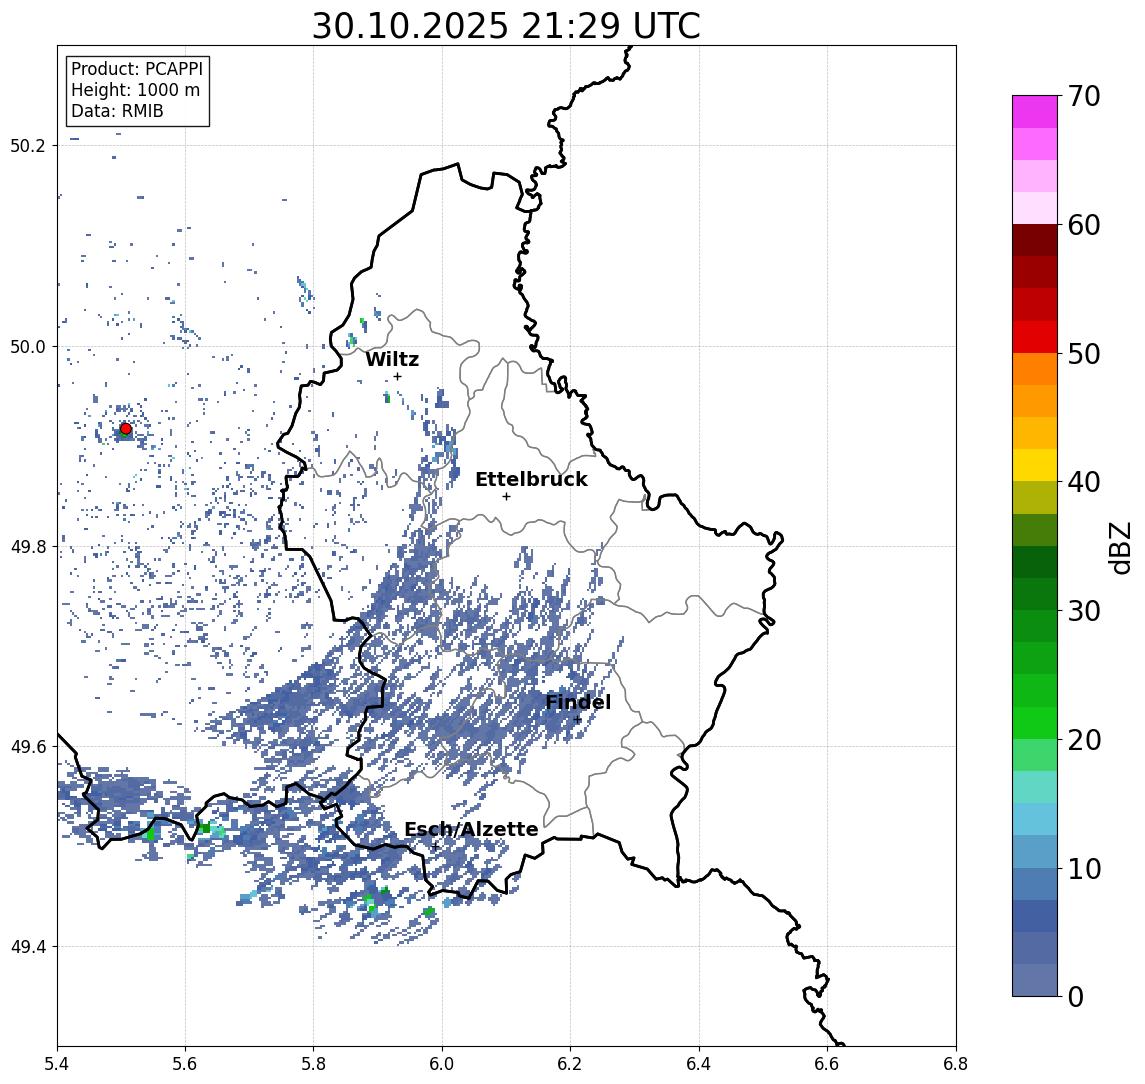Click the 40 tick on the colorbar
1145x1084 pixels.
point(1084,482)
